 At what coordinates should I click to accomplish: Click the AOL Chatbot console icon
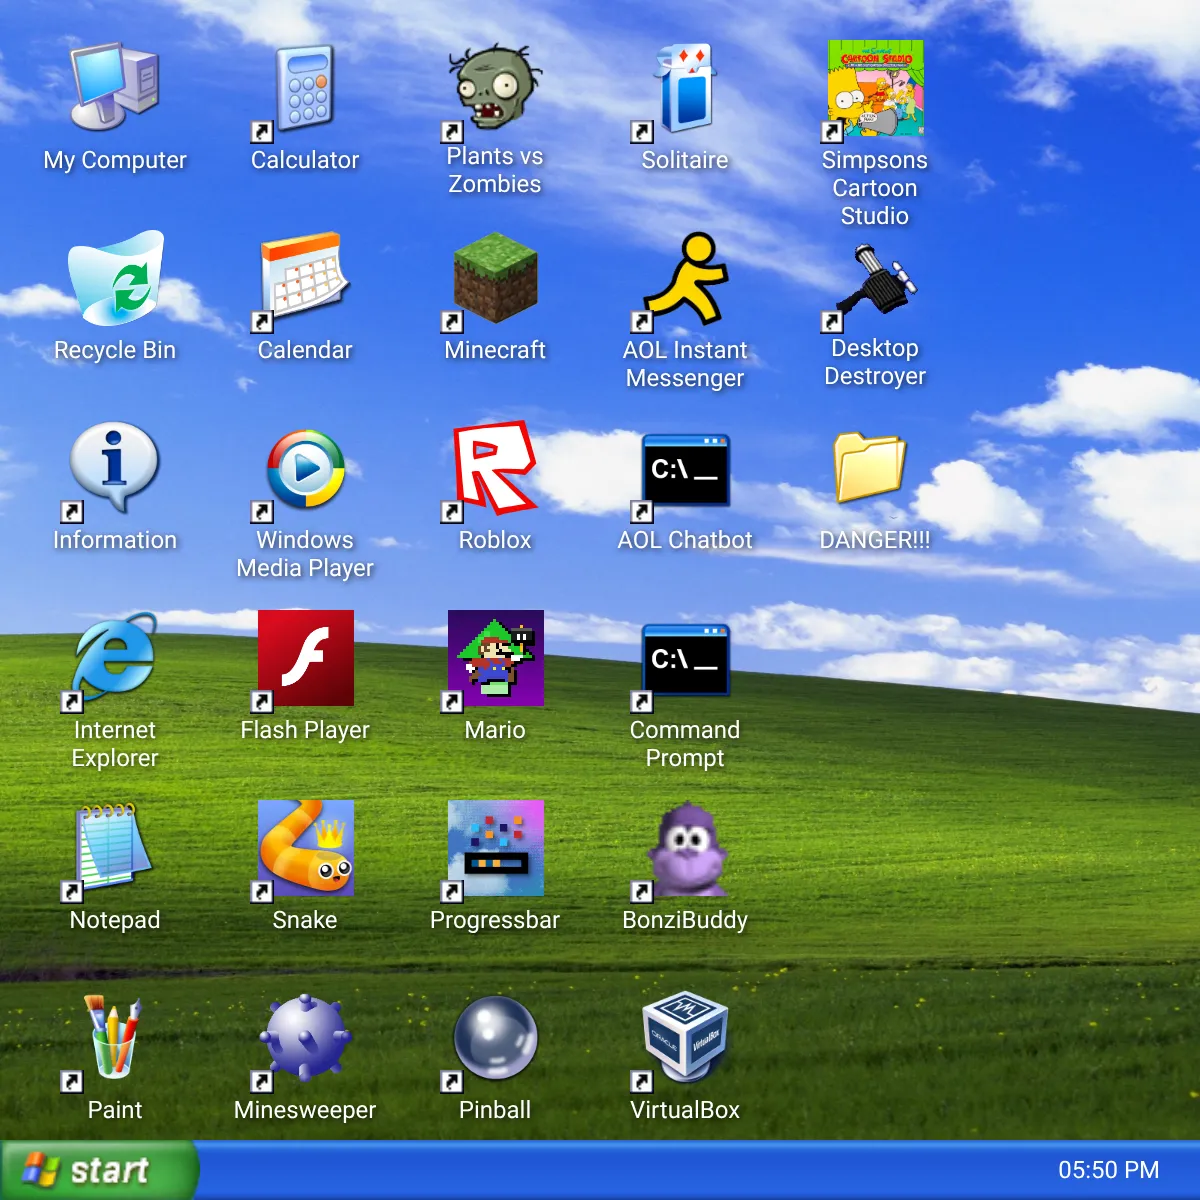(685, 470)
